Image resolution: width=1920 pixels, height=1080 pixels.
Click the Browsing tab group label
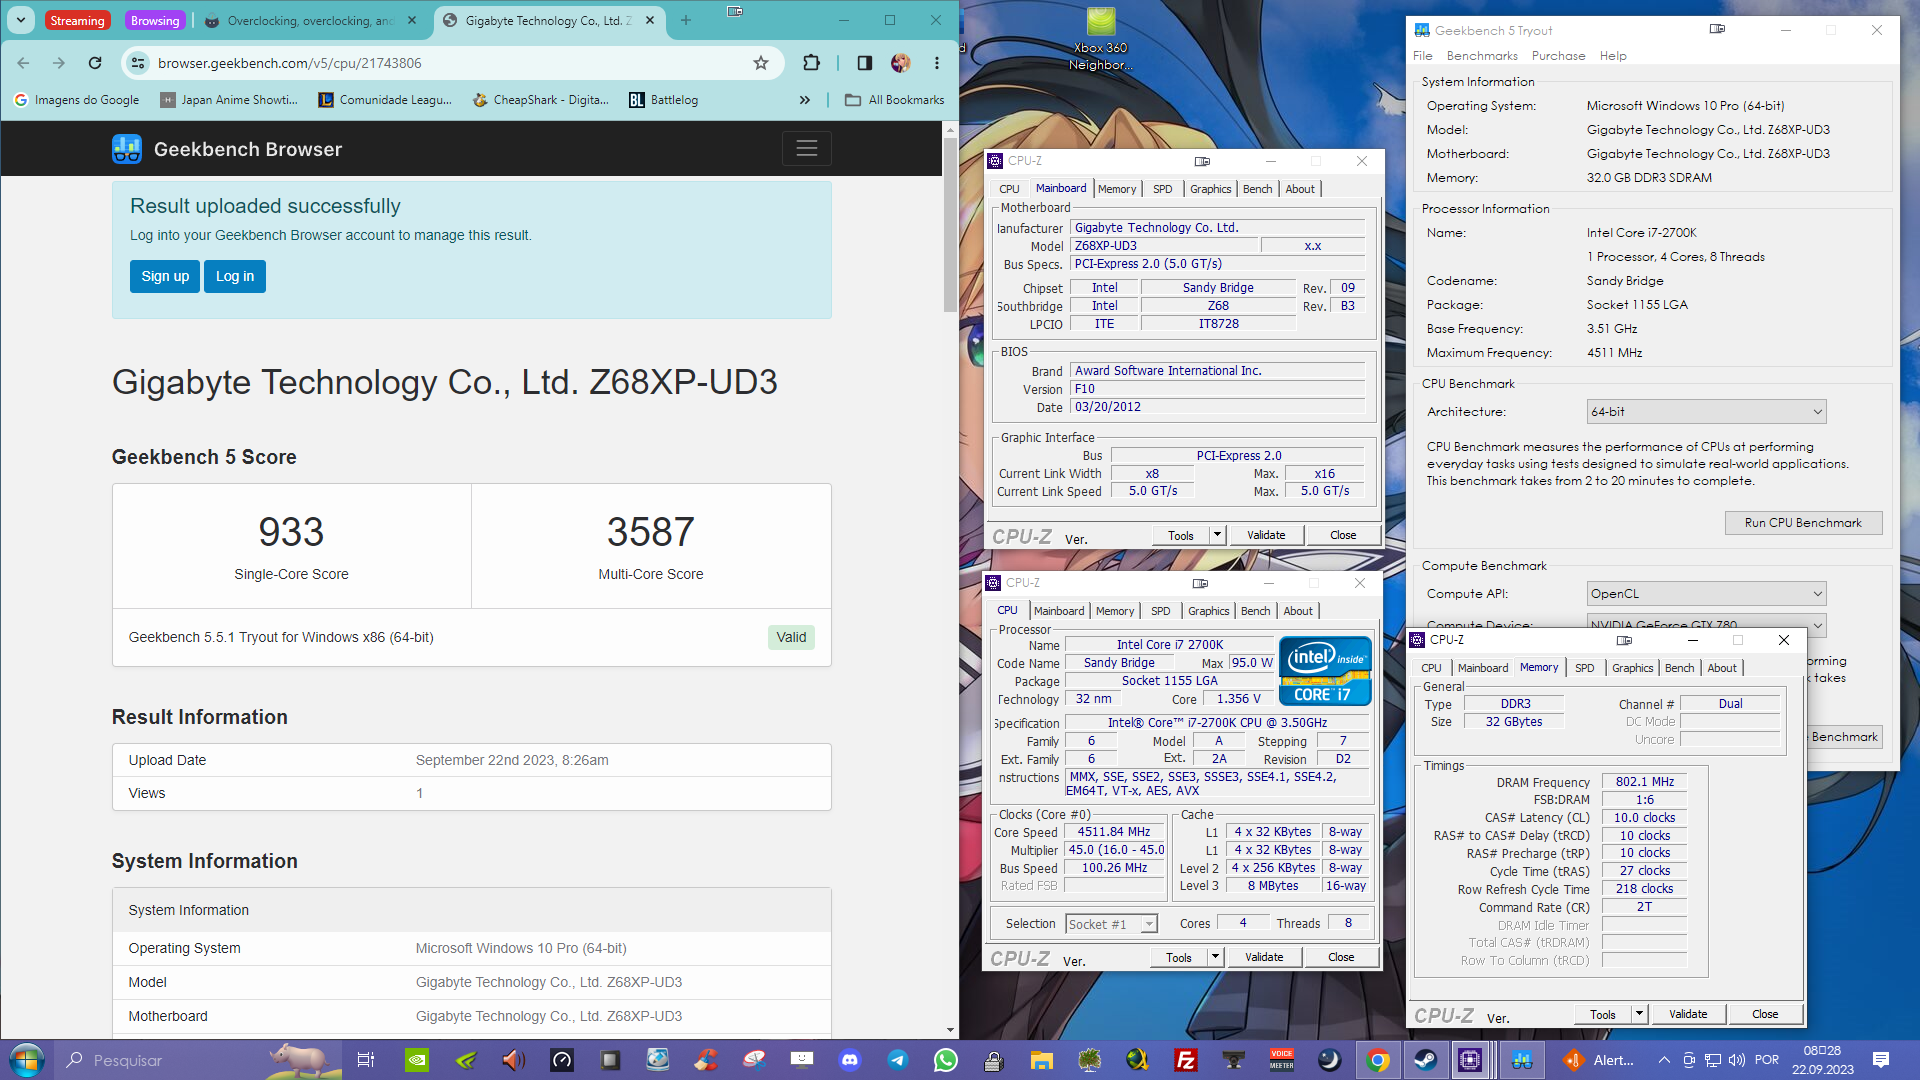[x=155, y=21]
